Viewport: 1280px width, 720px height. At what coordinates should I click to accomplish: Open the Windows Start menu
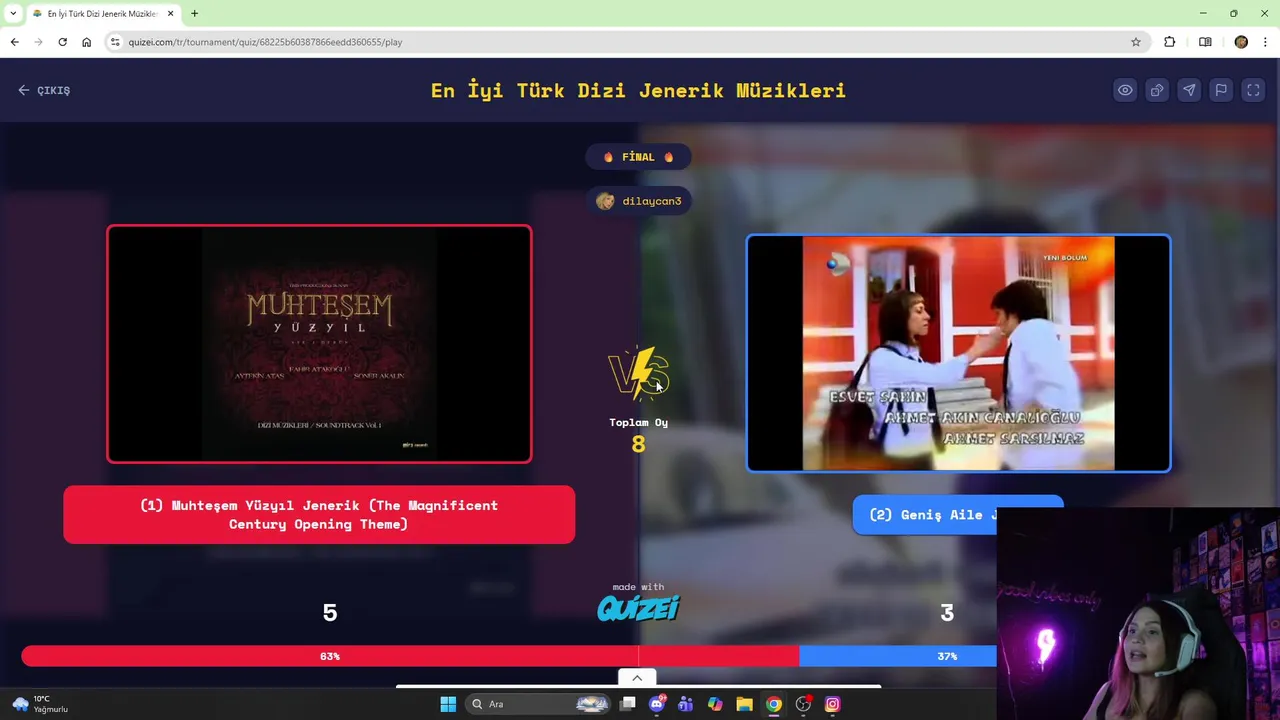click(x=448, y=704)
